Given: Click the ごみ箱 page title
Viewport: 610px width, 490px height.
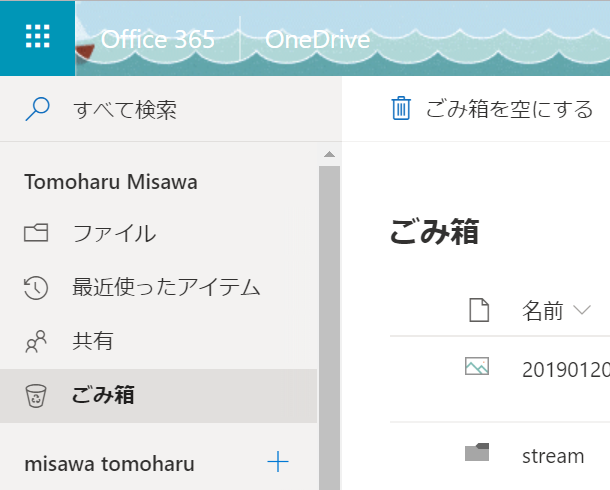Looking at the screenshot, I should pos(434,231).
